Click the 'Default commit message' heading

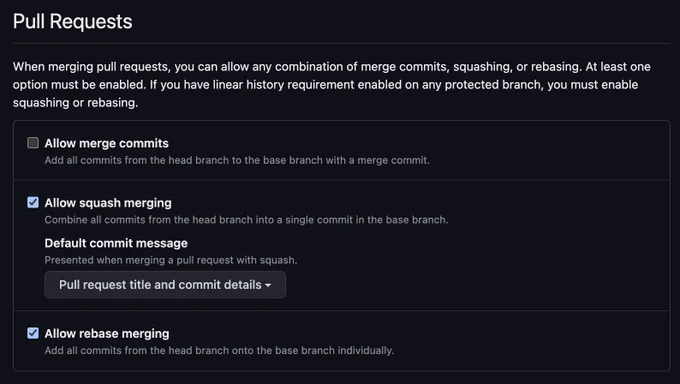click(x=116, y=243)
